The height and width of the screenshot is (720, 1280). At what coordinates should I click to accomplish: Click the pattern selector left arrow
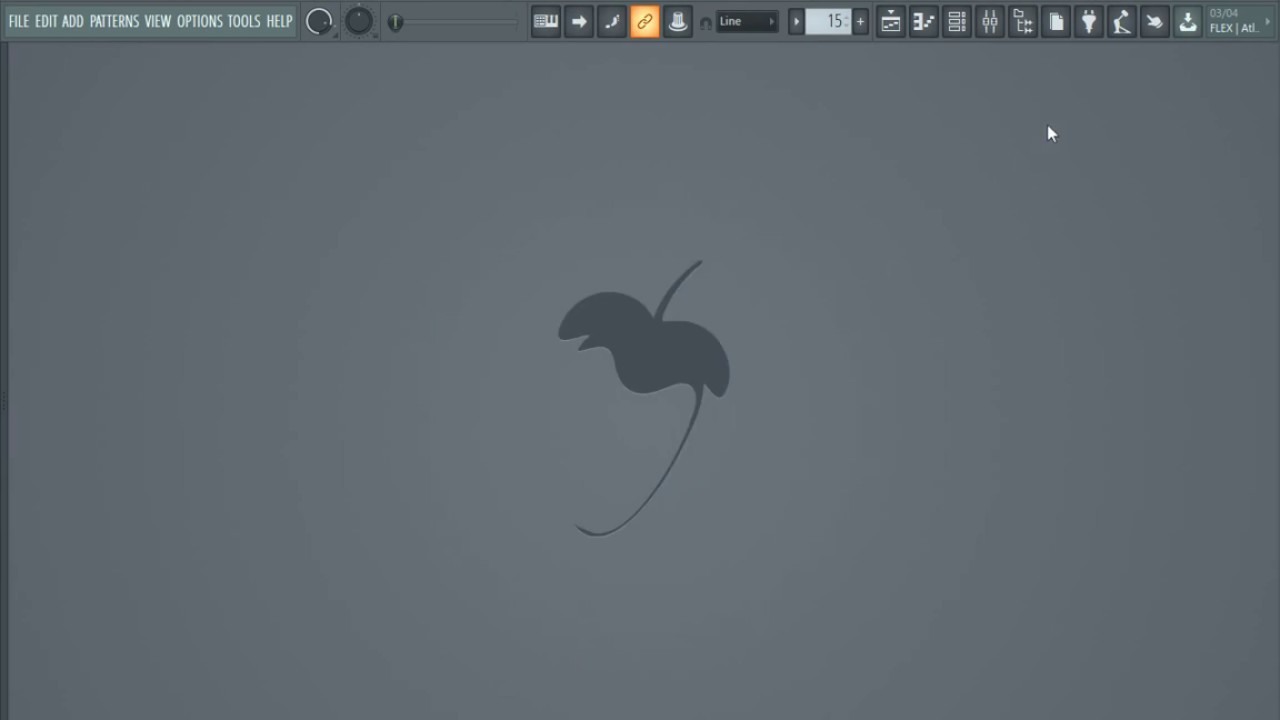(x=797, y=21)
